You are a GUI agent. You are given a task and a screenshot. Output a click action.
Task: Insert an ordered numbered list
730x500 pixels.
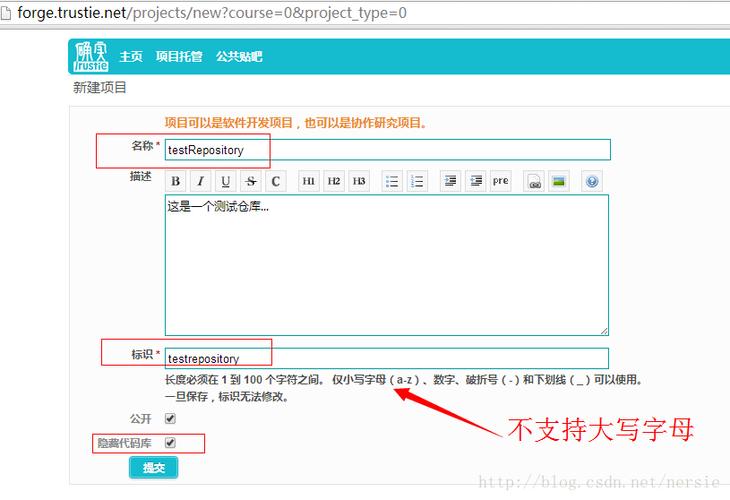(417, 181)
